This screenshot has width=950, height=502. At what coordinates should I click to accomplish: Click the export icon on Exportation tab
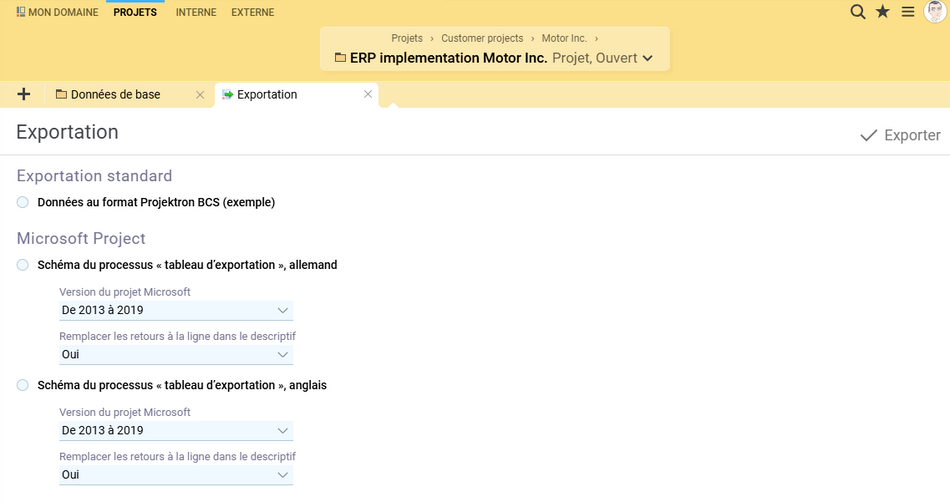click(227, 94)
